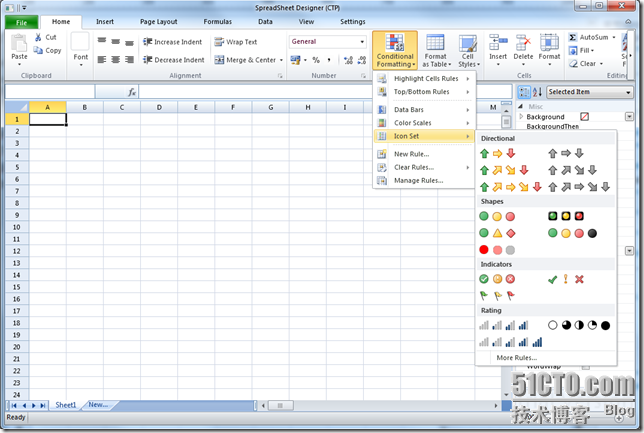644x433 pixels.
Task: Open the Merge & Center dropdown arrow
Action: pos(281,60)
